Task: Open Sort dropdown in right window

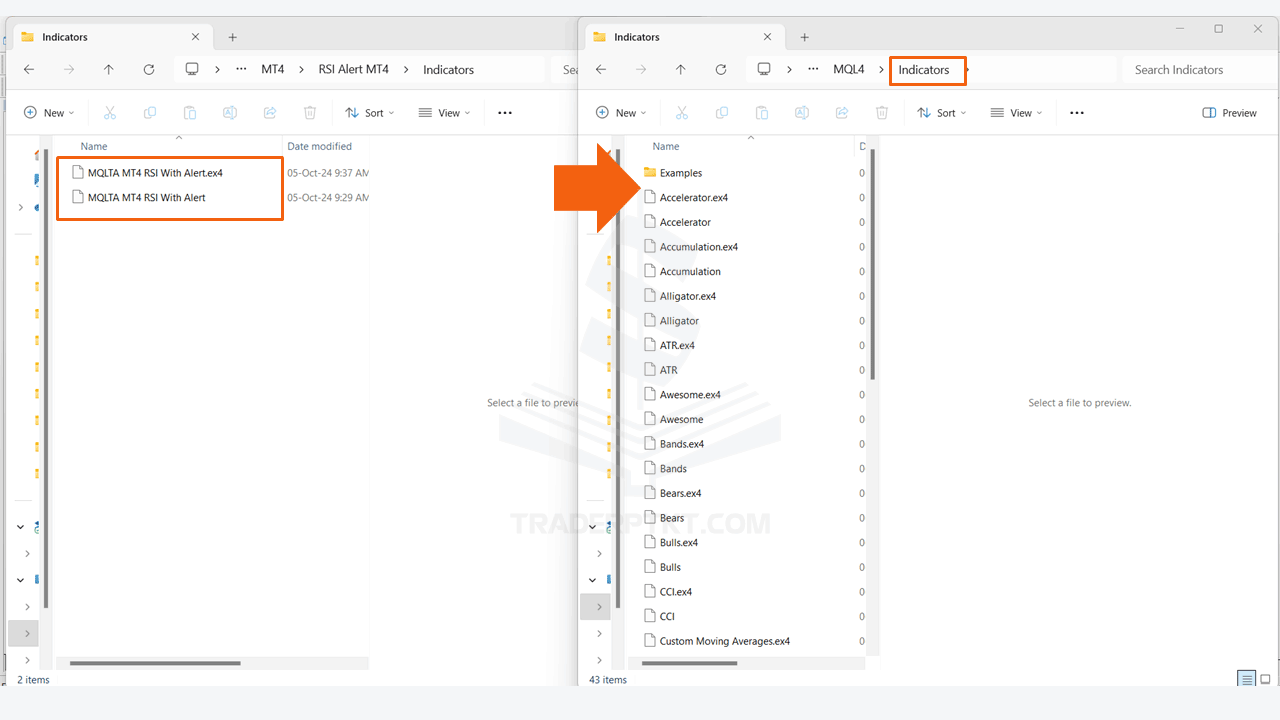Action: click(x=941, y=113)
